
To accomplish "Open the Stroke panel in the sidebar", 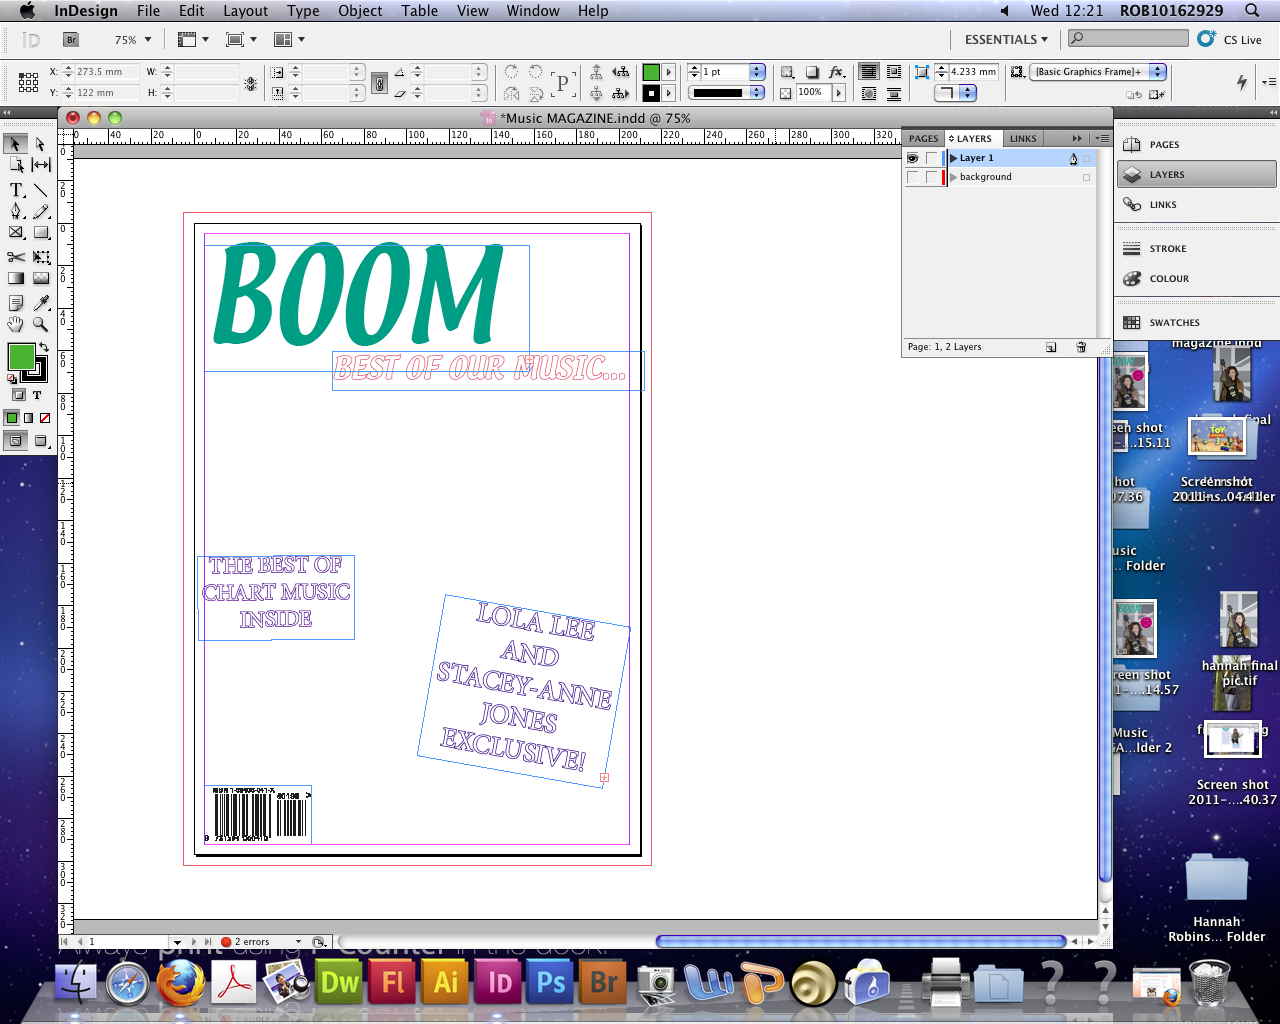I will pos(1167,248).
